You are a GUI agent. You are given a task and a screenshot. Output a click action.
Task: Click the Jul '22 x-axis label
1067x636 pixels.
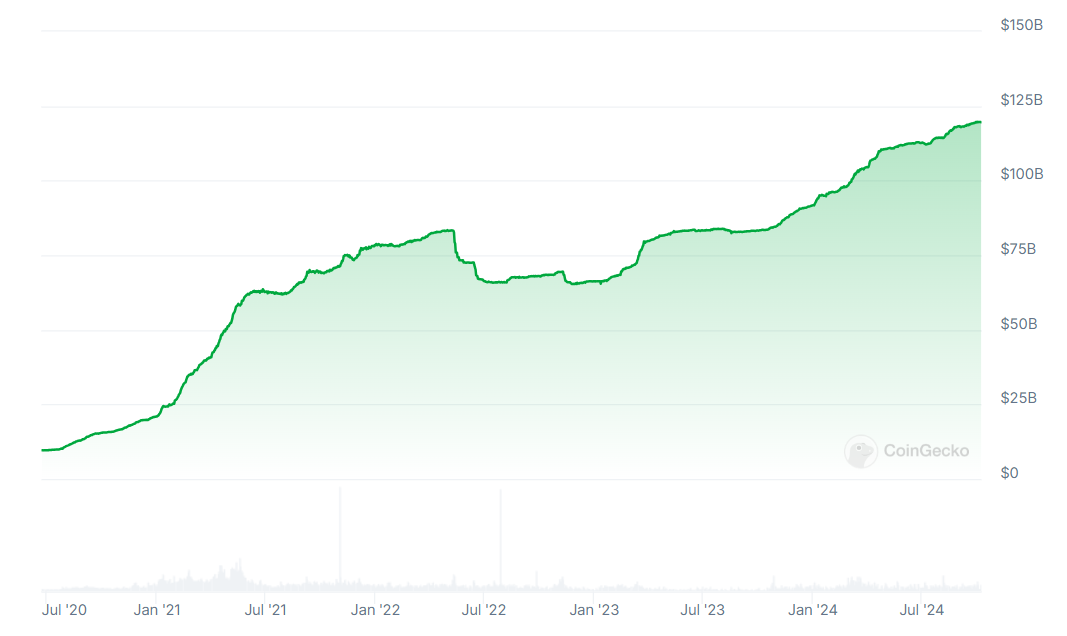pyautogui.click(x=484, y=610)
